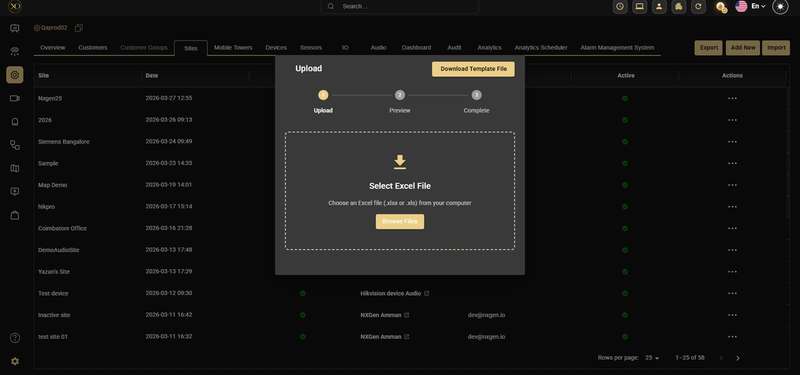Image resolution: width=800 pixels, height=375 pixels.
Task: Switch to the Audit tab
Action: (x=454, y=47)
